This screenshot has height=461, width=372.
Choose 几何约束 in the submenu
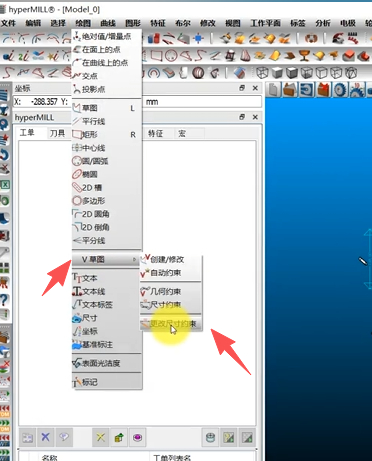[171, 292]
